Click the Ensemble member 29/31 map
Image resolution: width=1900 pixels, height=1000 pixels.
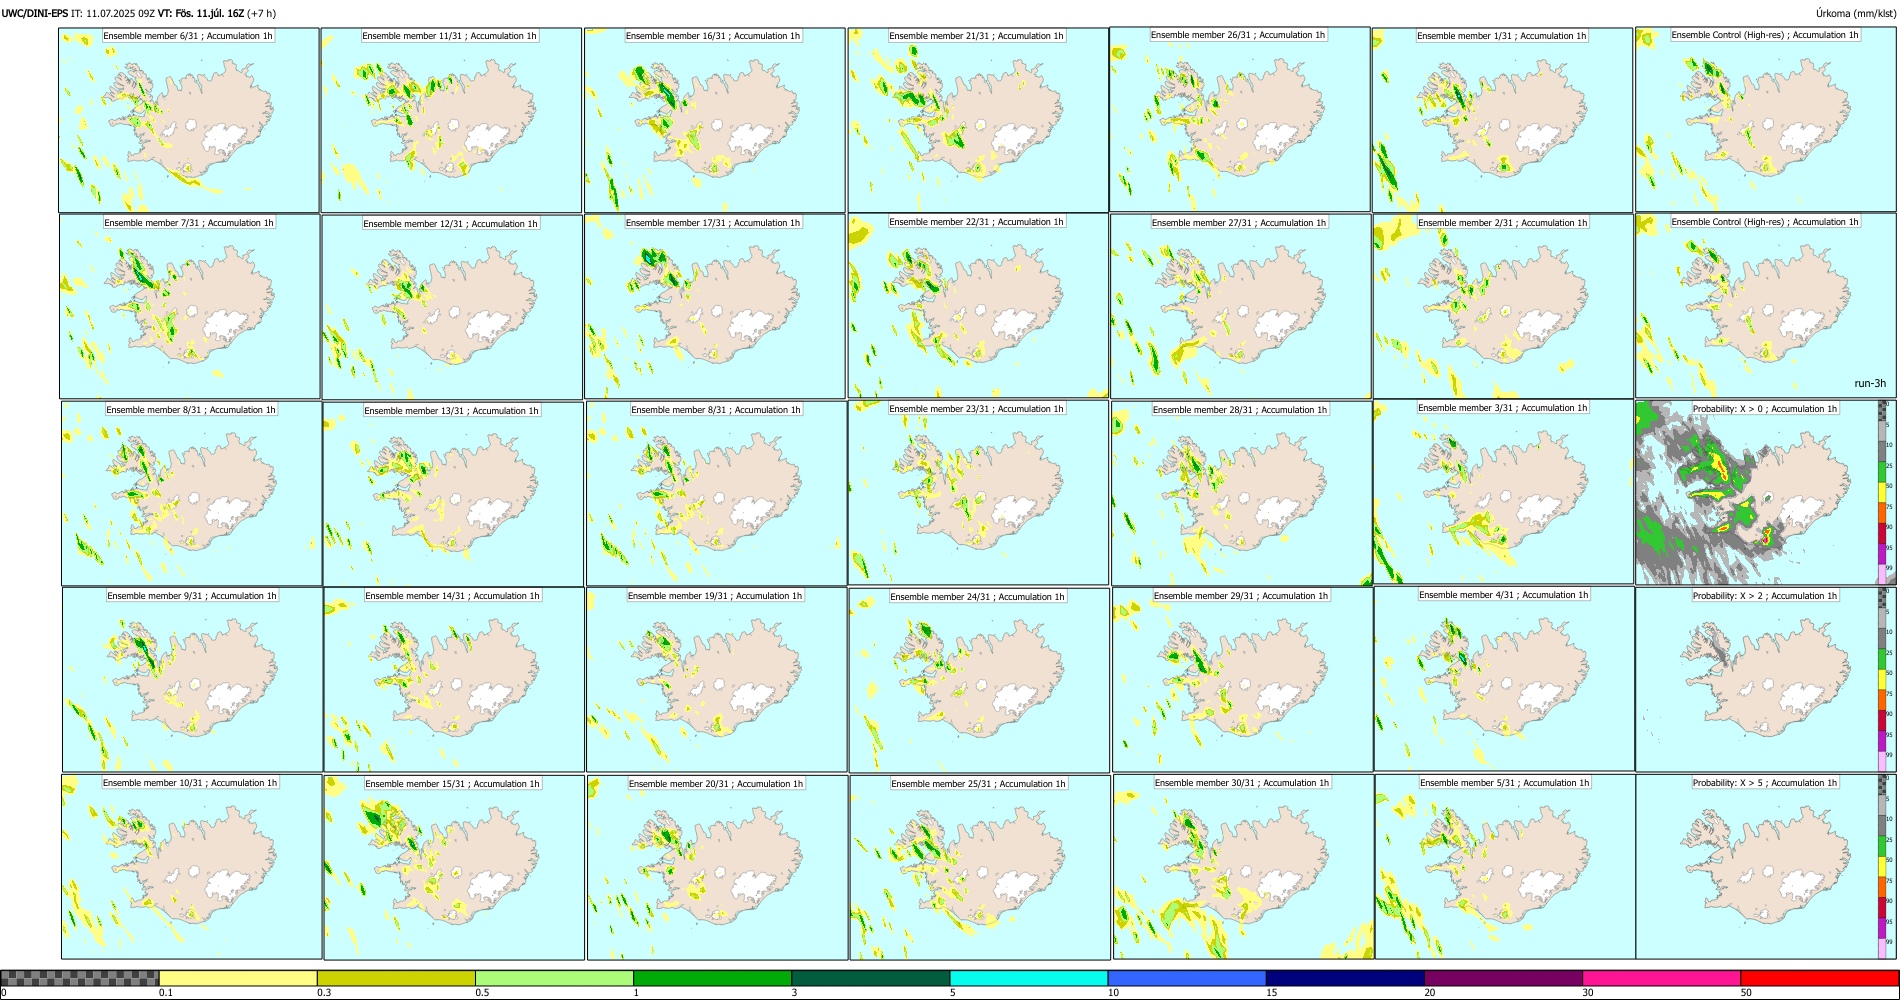1243,680
